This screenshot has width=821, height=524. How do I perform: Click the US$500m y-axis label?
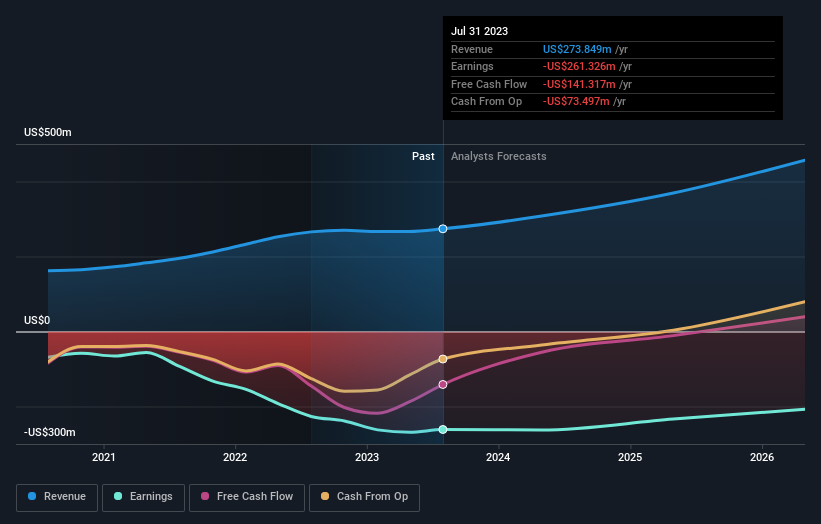[x=48, y=132]
